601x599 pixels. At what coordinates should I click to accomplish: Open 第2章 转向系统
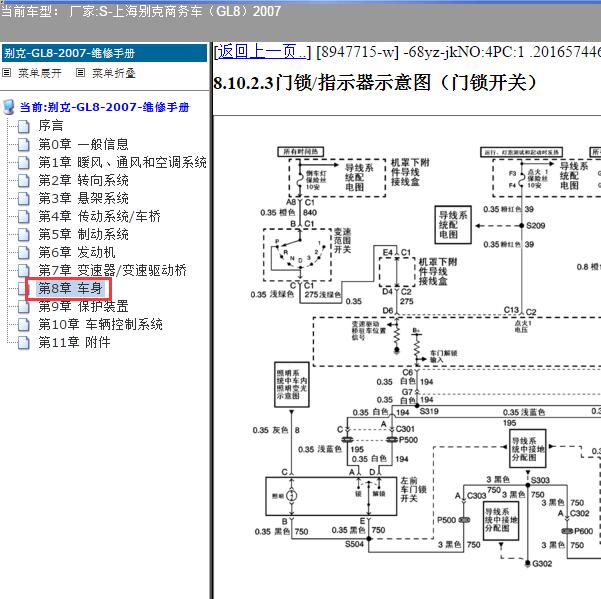[x=84, y=180]
